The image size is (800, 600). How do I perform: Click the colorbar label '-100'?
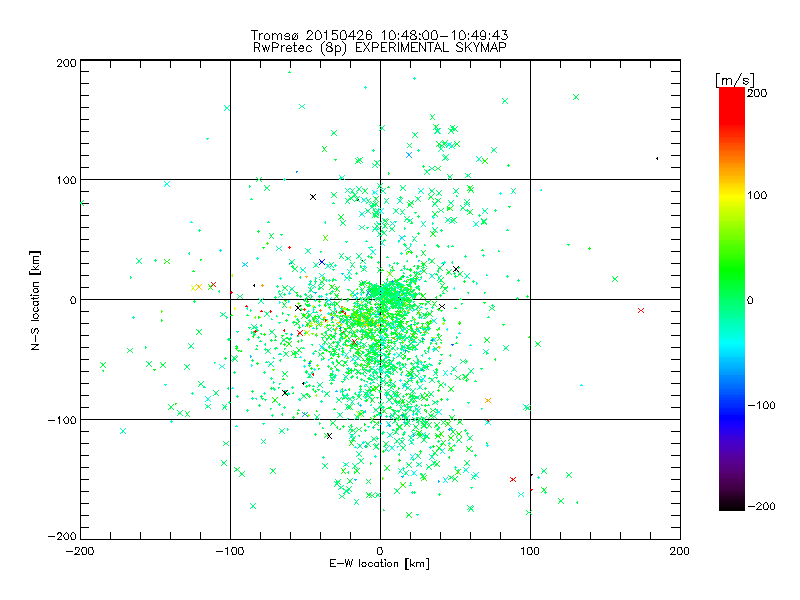point(761,406)
